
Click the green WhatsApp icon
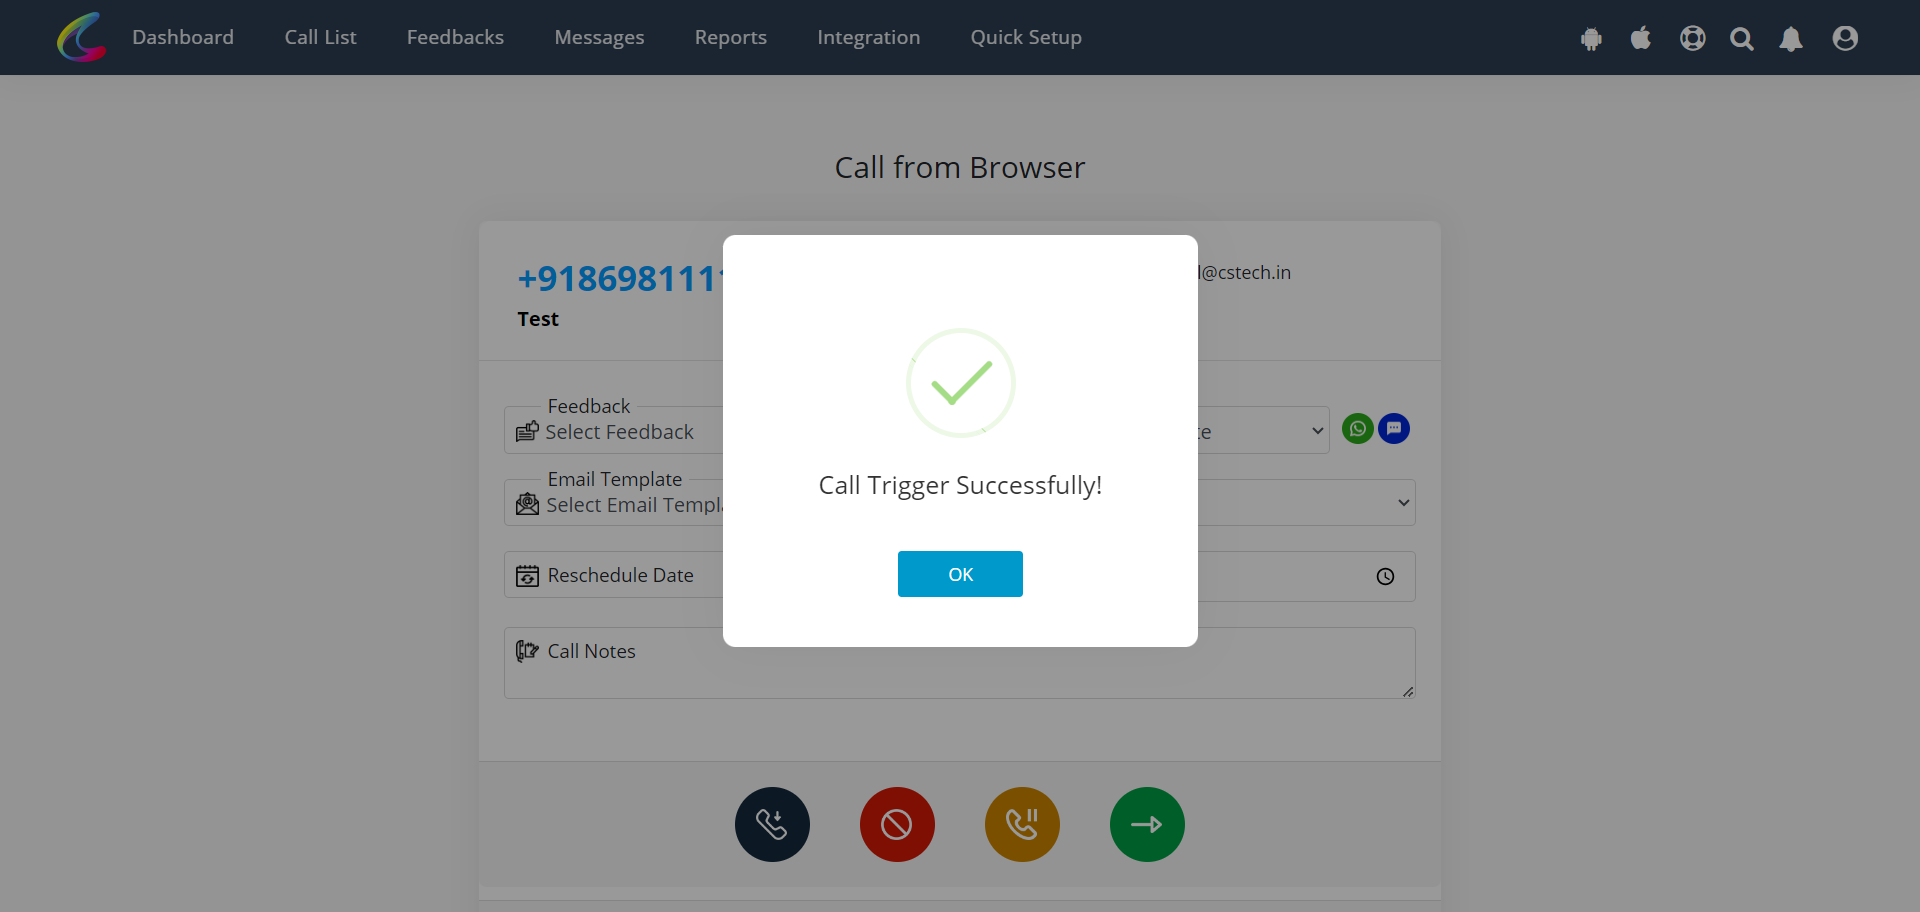(x=1357, y=429)
